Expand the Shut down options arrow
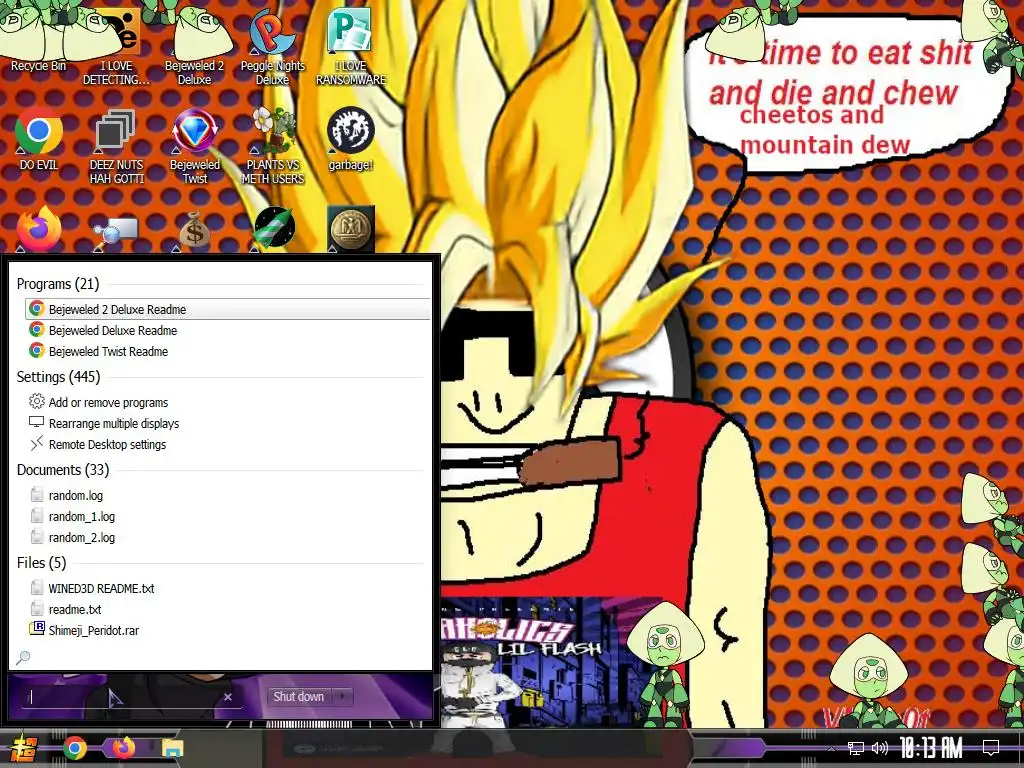This screenshot has width=1024, height=768. [342, 696]
